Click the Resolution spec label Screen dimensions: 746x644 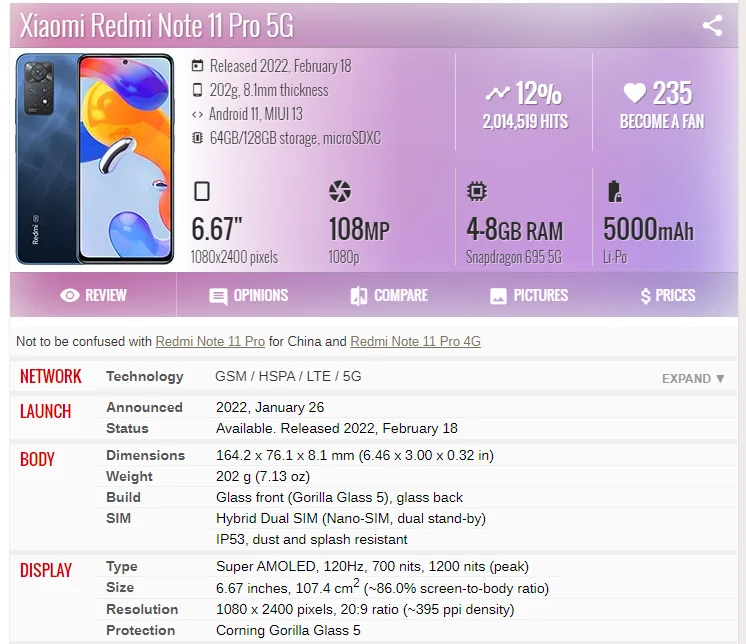point(142,609)
